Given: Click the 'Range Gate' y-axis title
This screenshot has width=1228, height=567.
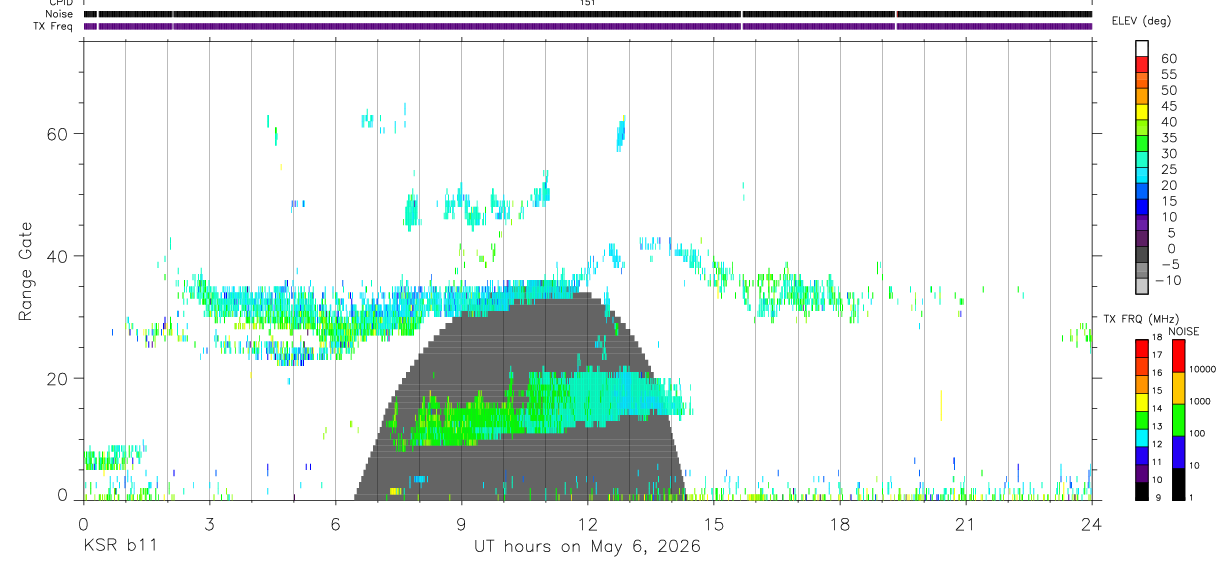Looking at the screenshot, I should coord(26,271).
